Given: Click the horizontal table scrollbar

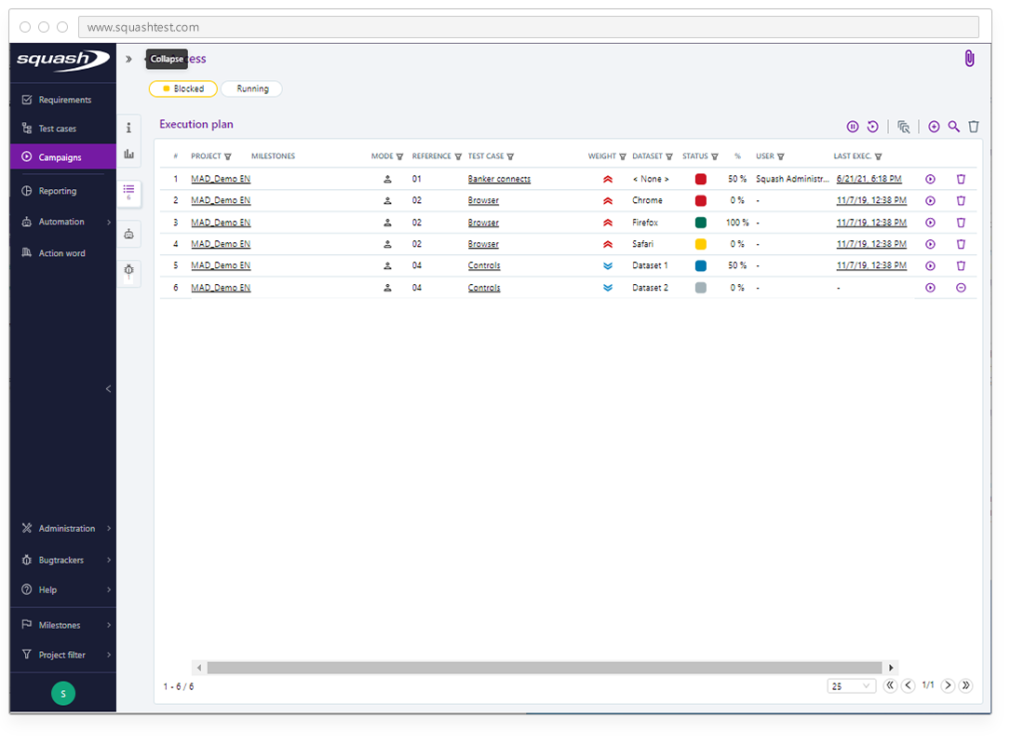Looking at the screenshot, I should click(x=544, y=667).
